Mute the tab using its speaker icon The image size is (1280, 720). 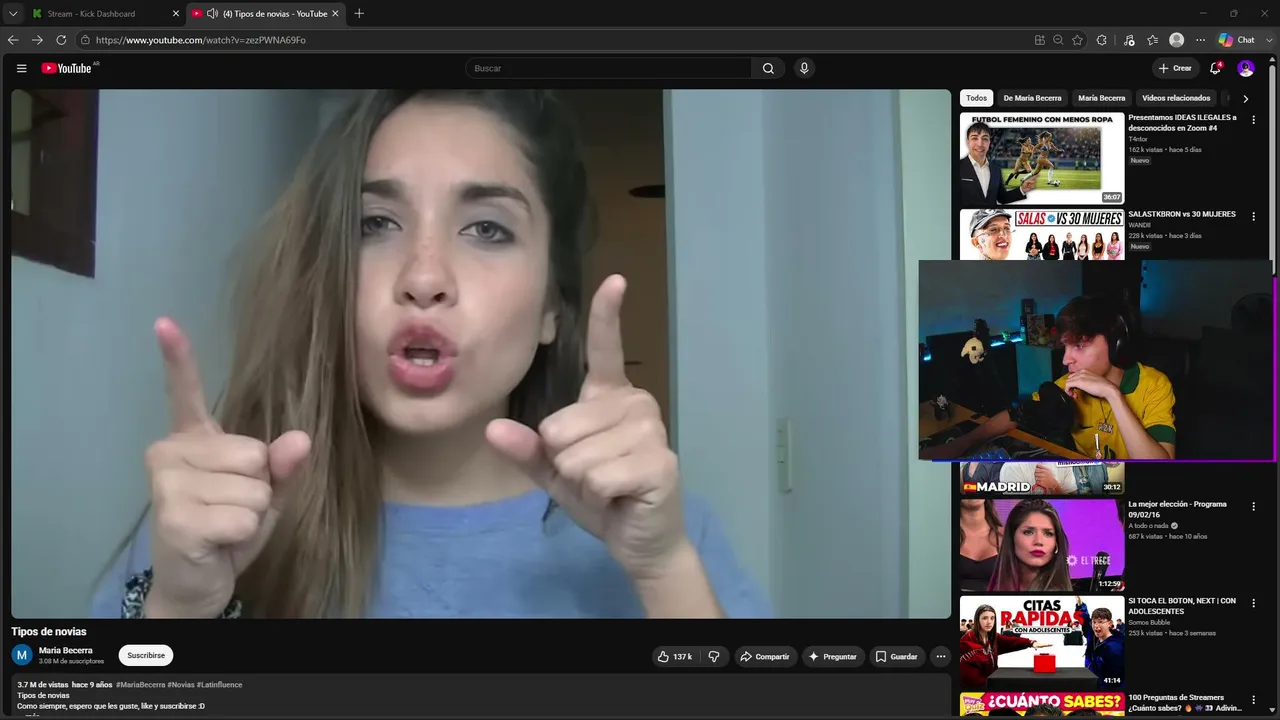[212, 14]
